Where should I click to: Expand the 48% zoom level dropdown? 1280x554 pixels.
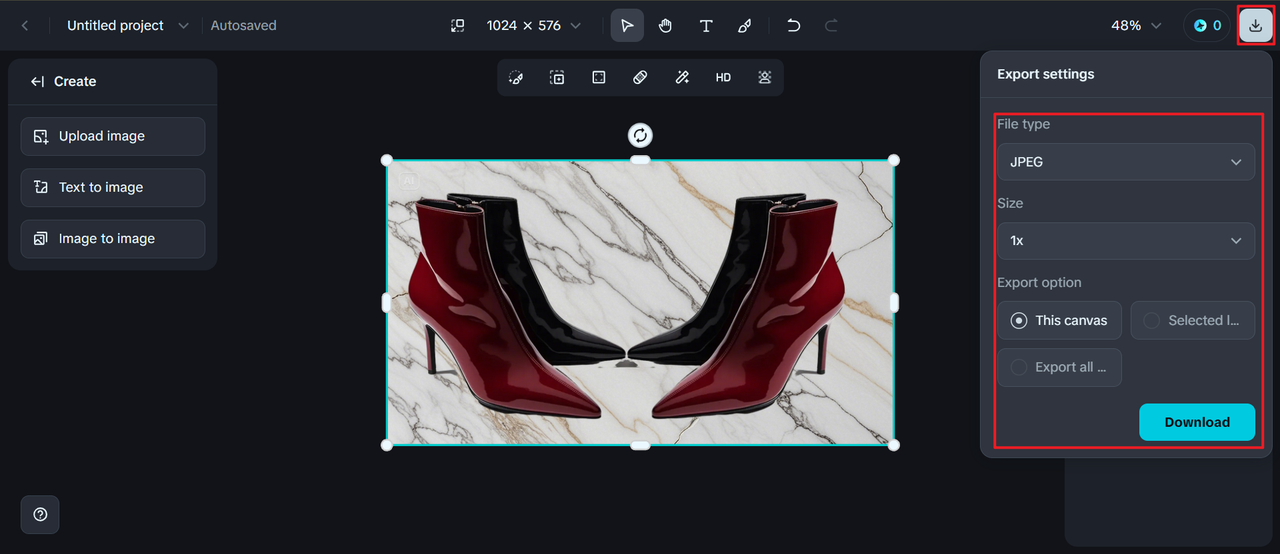pyautogui.click(x=1136, y=25)
